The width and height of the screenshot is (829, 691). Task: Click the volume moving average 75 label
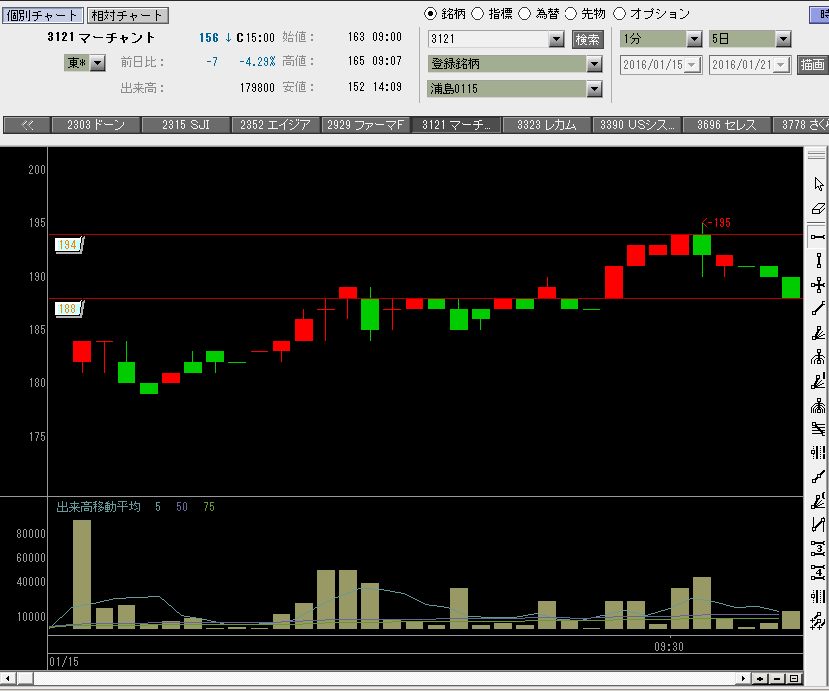pyautogui.click(x=209, y=507)
